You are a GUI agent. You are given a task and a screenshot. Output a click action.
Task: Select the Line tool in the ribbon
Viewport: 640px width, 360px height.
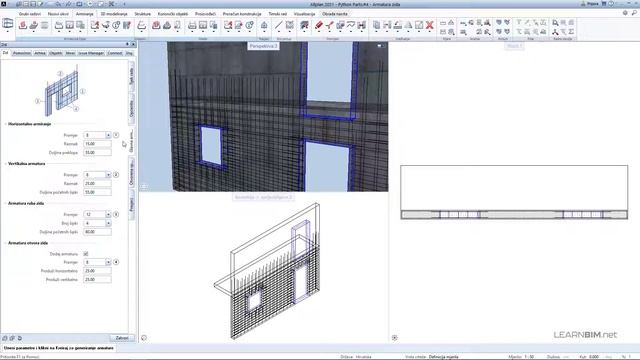pos(278,26)
